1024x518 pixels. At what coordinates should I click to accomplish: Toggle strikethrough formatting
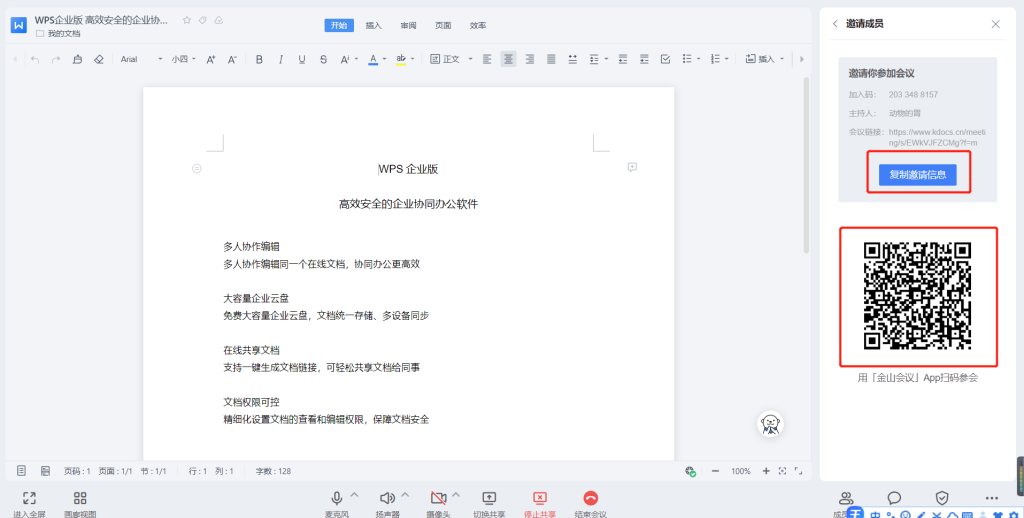click(x=323, y=59)
